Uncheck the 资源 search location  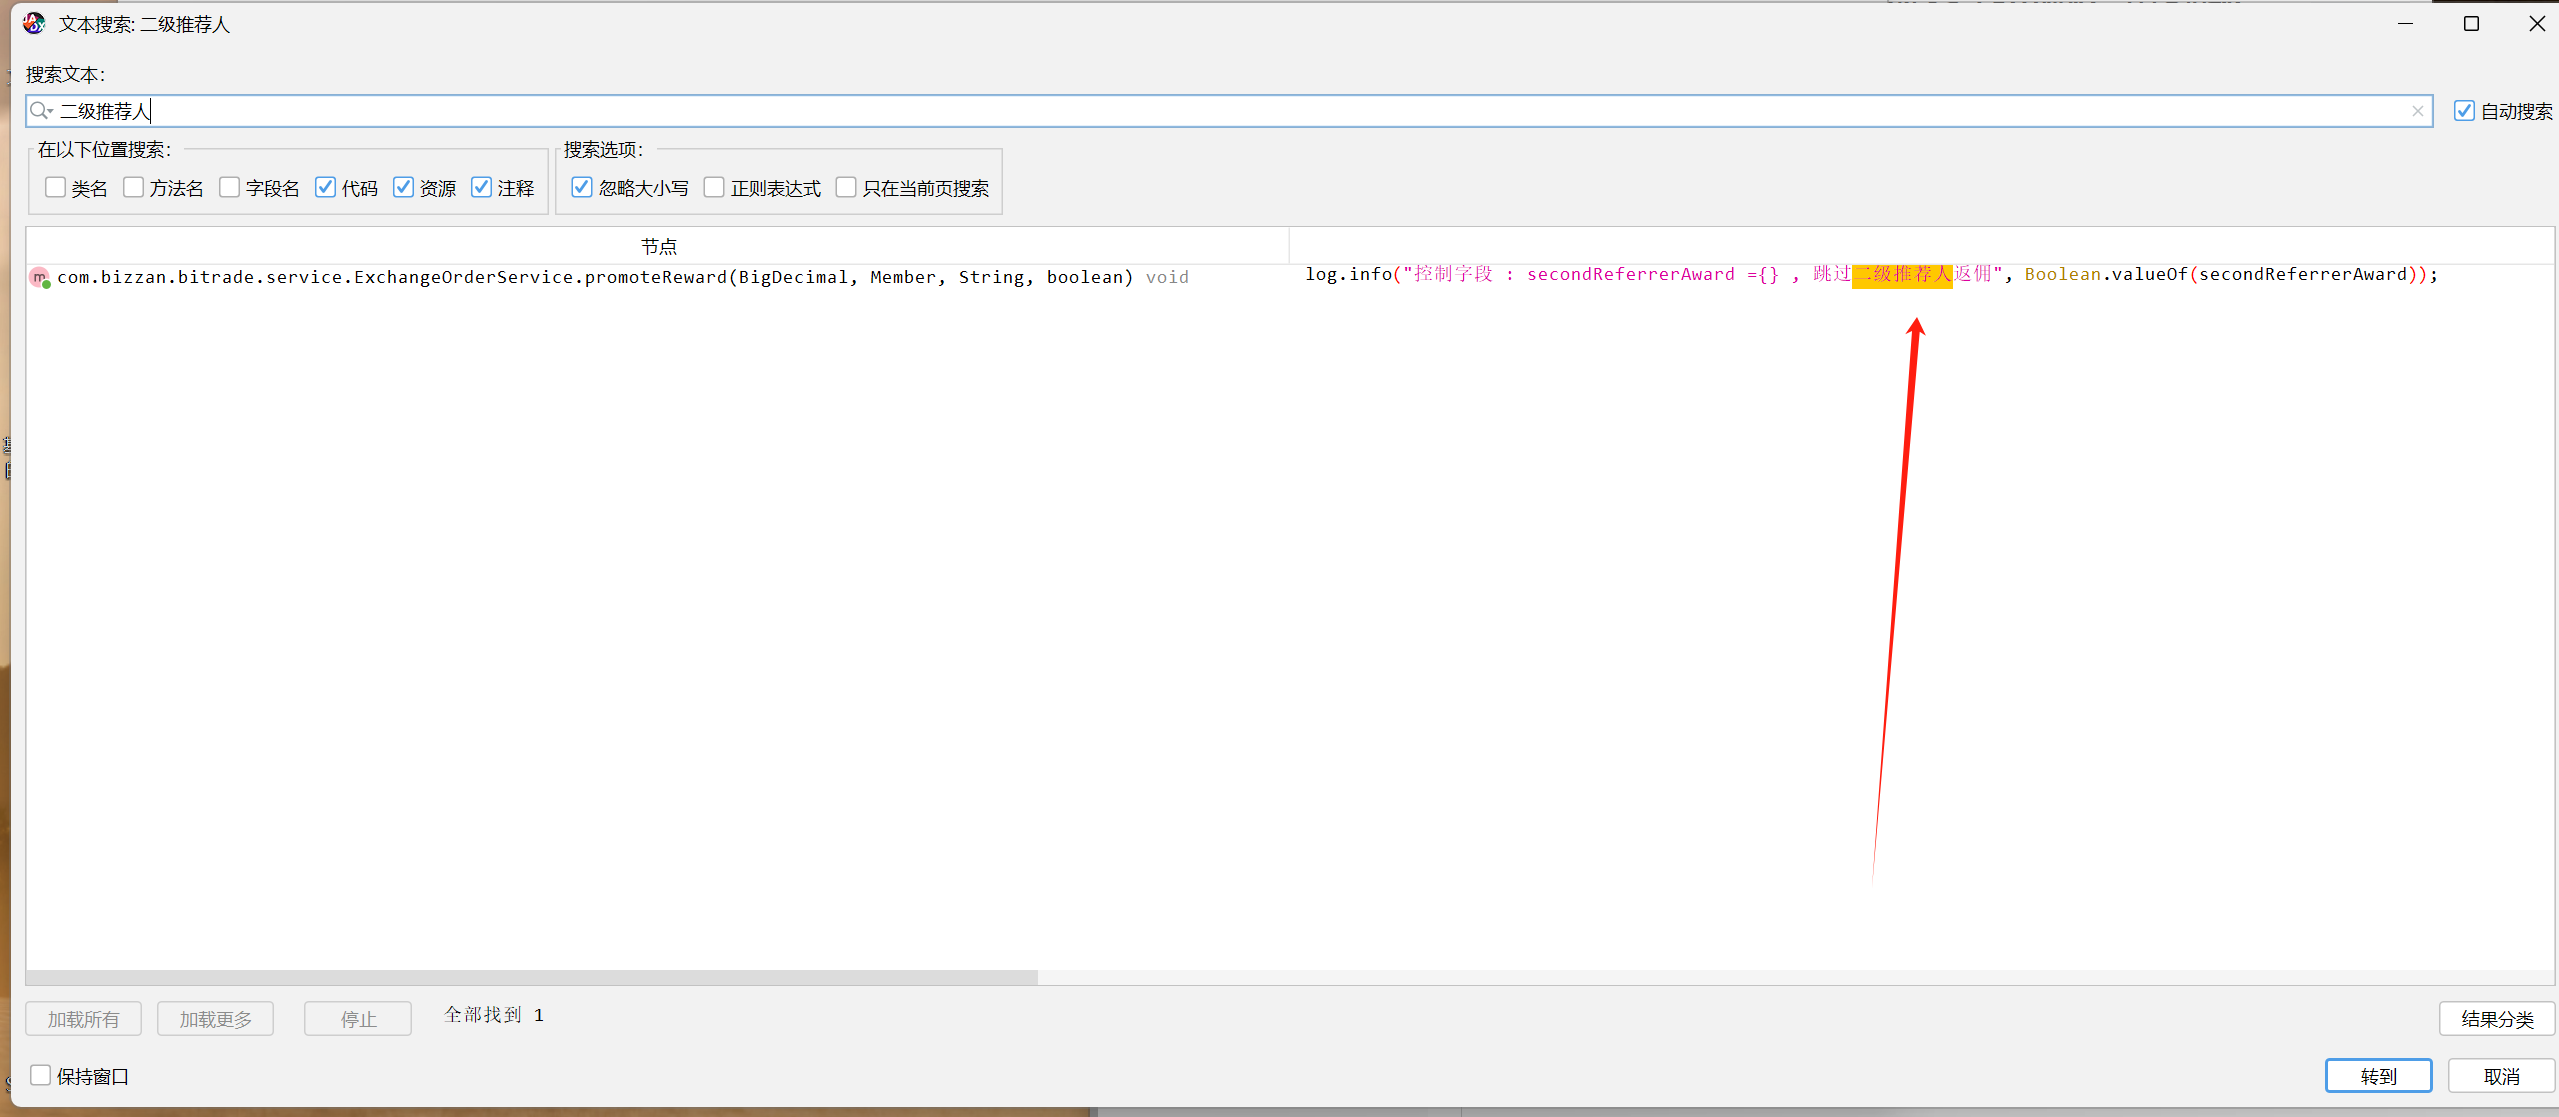404,188
